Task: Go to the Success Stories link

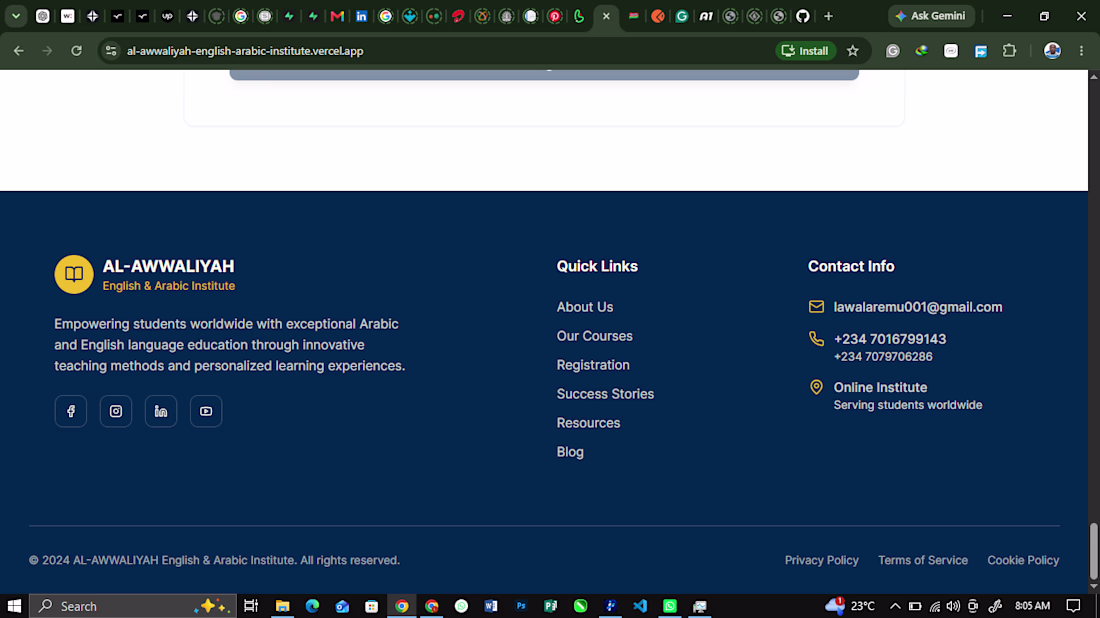Action: click(605, 394)
